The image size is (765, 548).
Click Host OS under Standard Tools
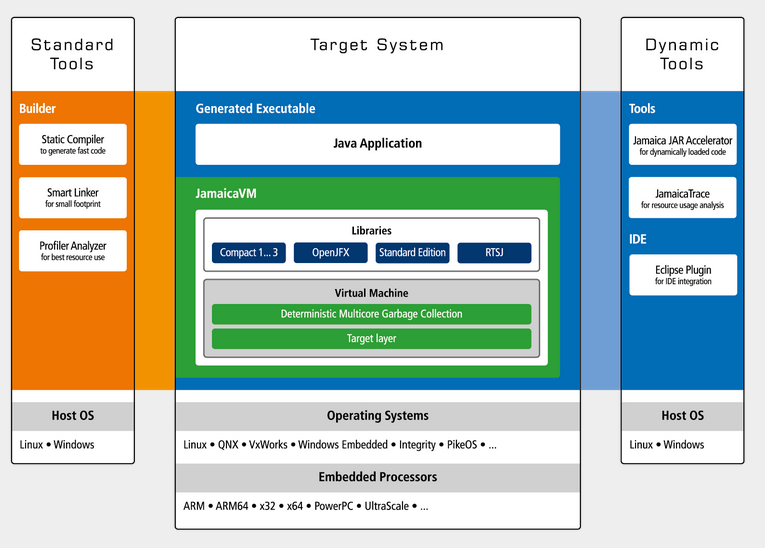tap(73, 416)
